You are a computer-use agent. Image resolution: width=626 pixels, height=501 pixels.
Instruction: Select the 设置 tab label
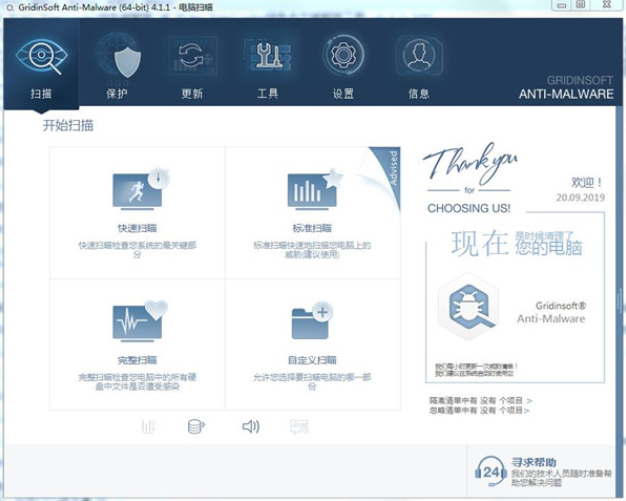[343, 94]
